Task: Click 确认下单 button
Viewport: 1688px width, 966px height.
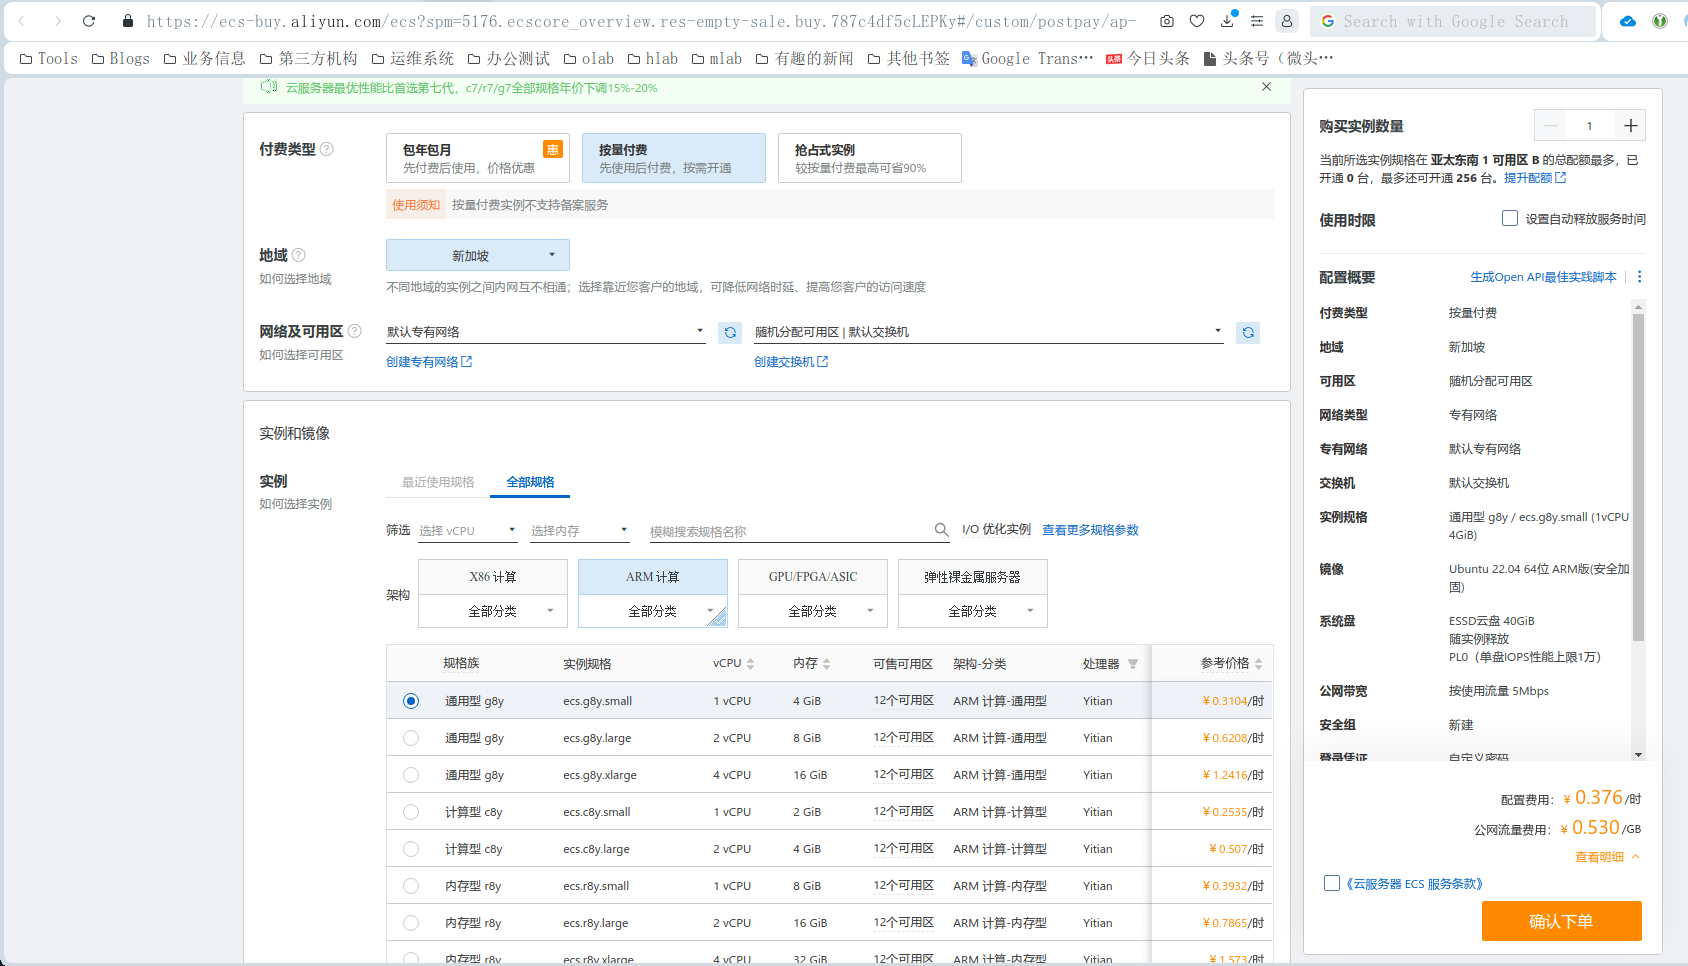Action: (1562, 921)
